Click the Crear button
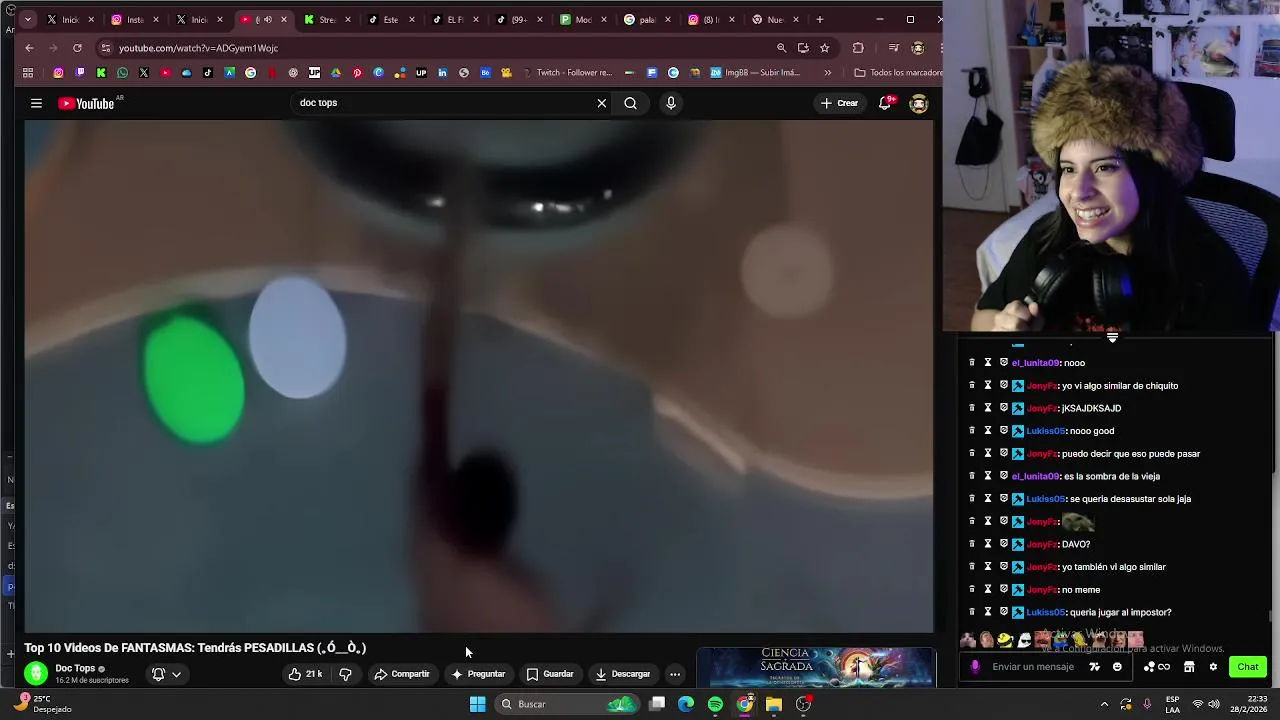 pyautogui.click(x=839, y=103)
